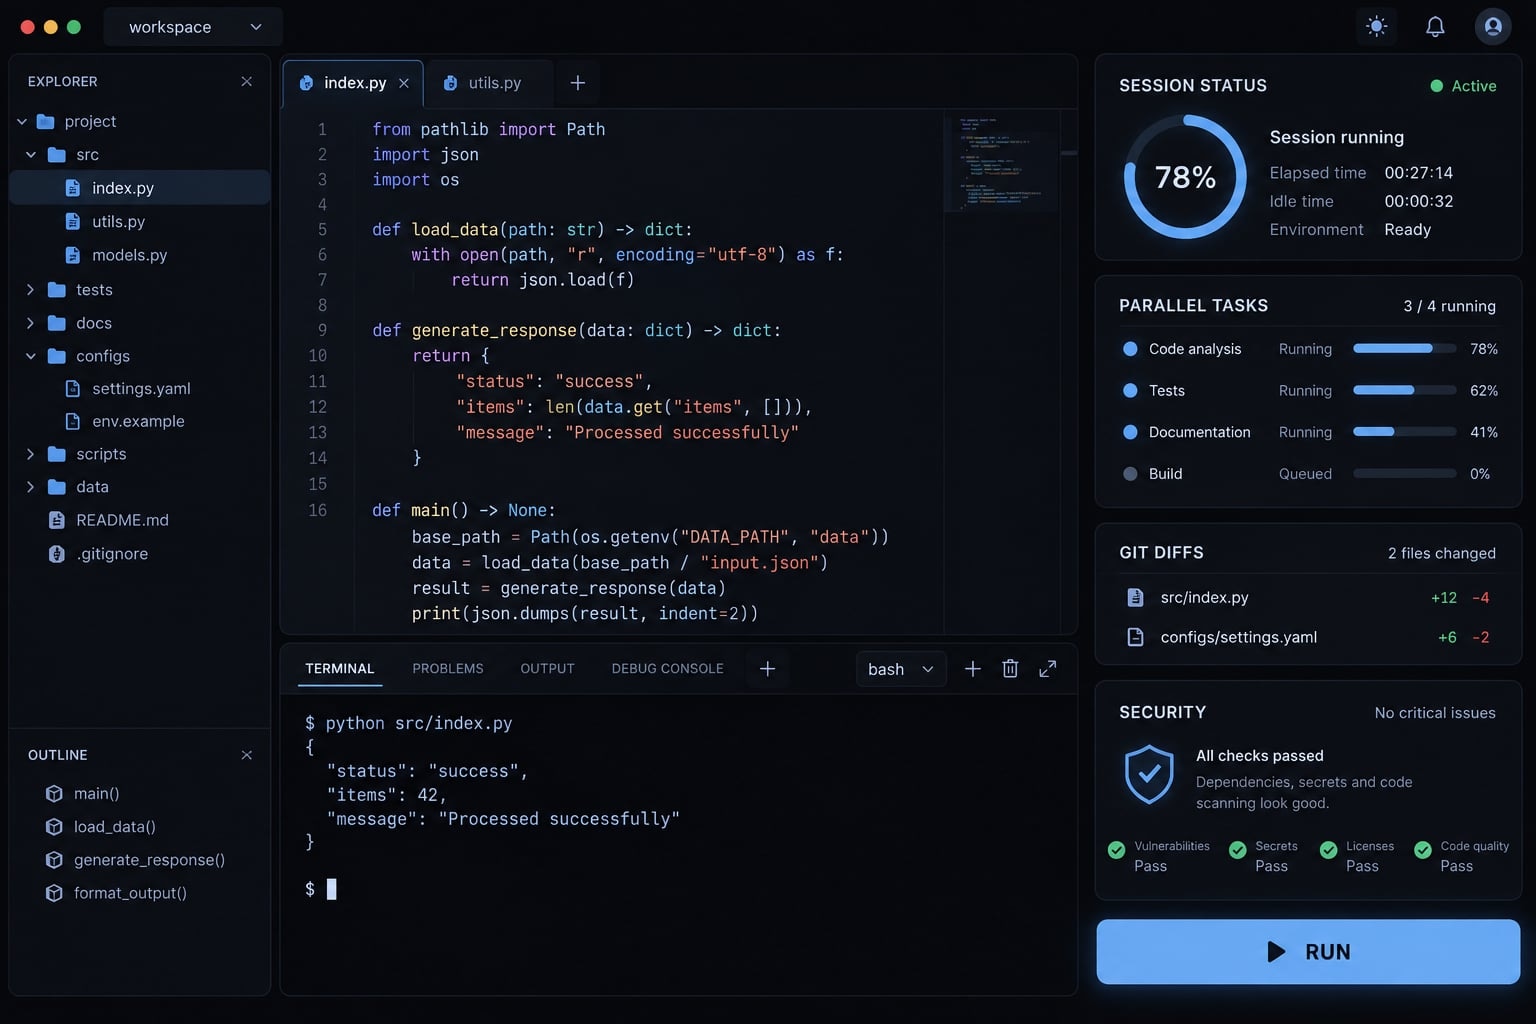The image size is (1536, 1024).
Task: Click the security shield check icon
Action: pos(1150,774)
